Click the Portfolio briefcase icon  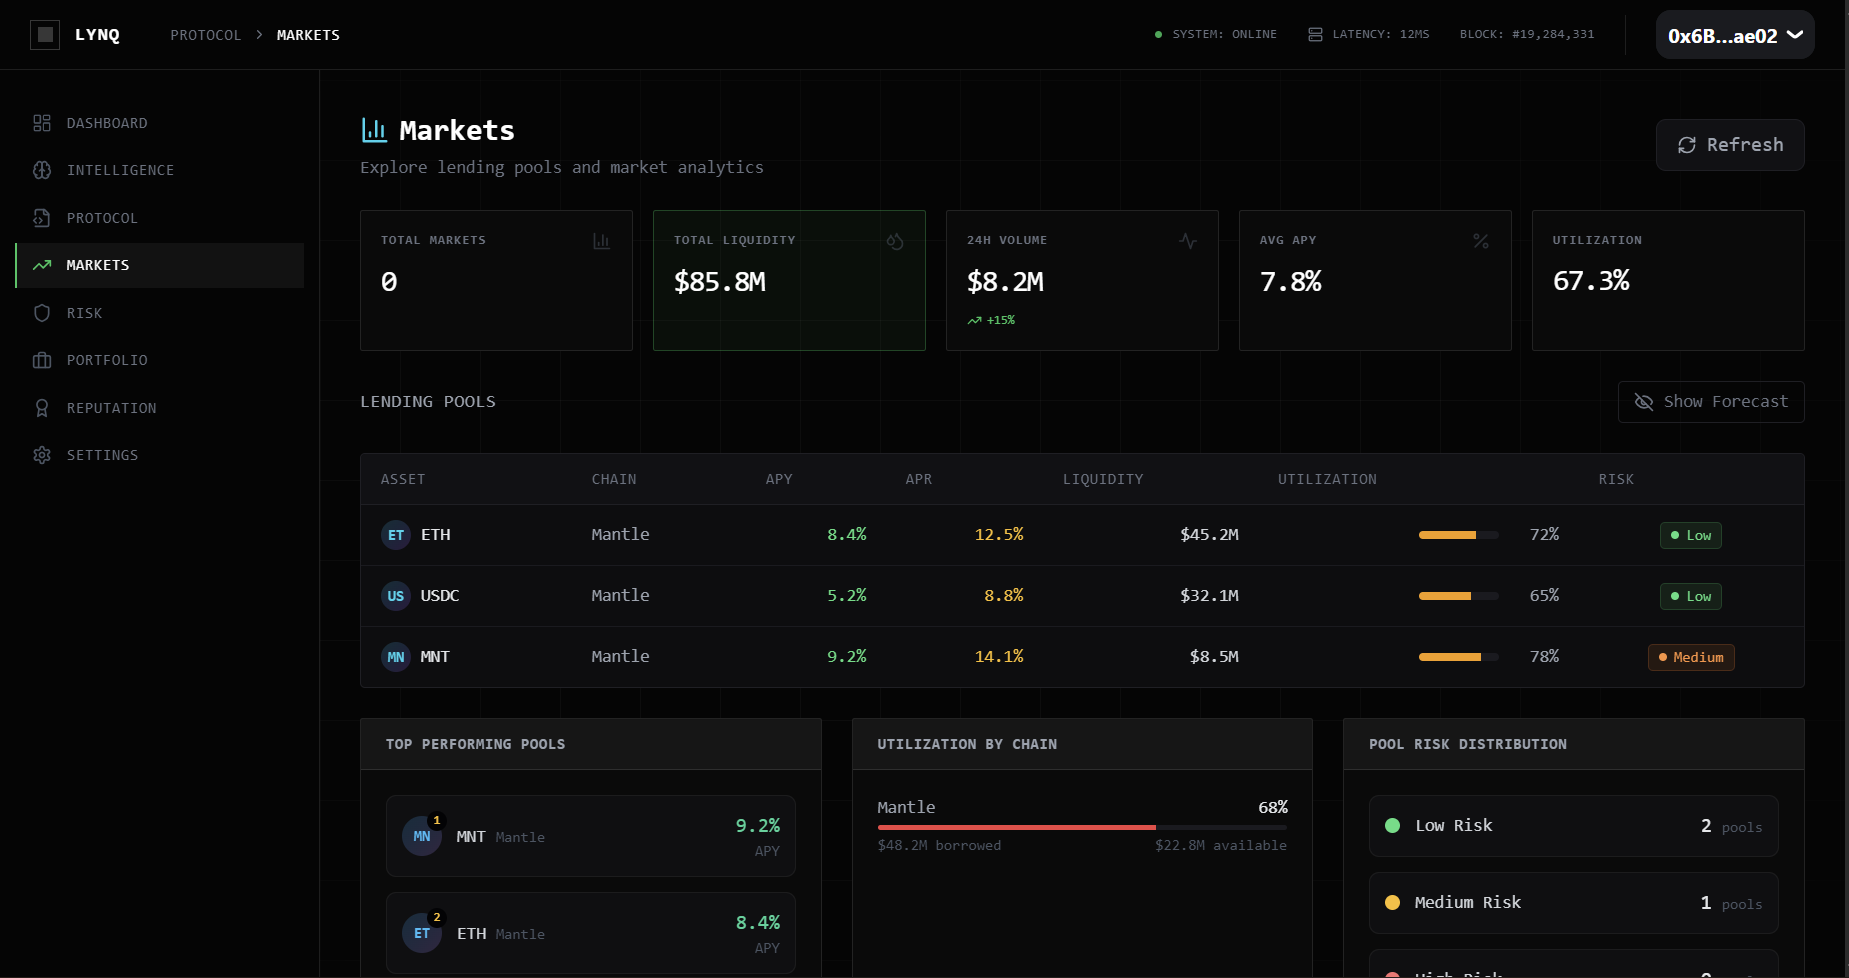(42, 360)
